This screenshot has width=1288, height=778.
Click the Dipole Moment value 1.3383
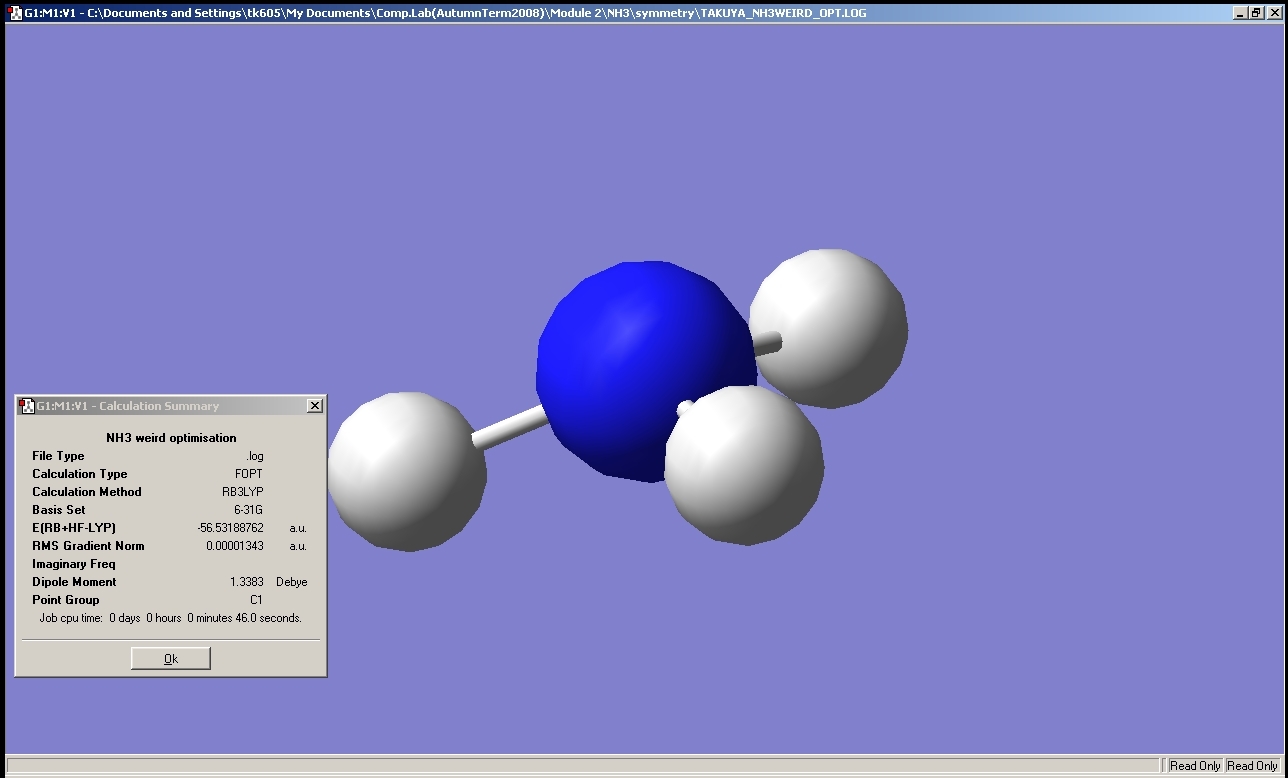pyautogui.click(x=246, y=582)
